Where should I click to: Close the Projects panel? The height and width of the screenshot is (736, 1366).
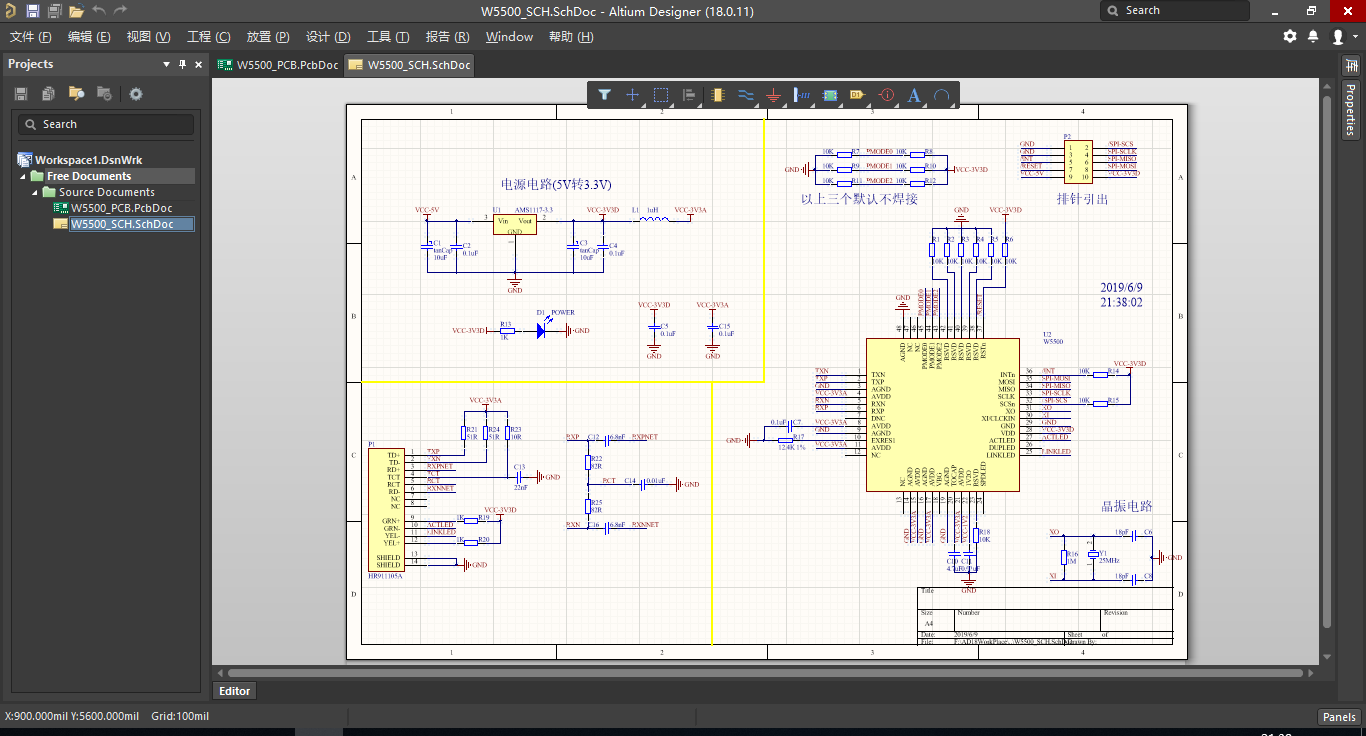pos(198,64)
